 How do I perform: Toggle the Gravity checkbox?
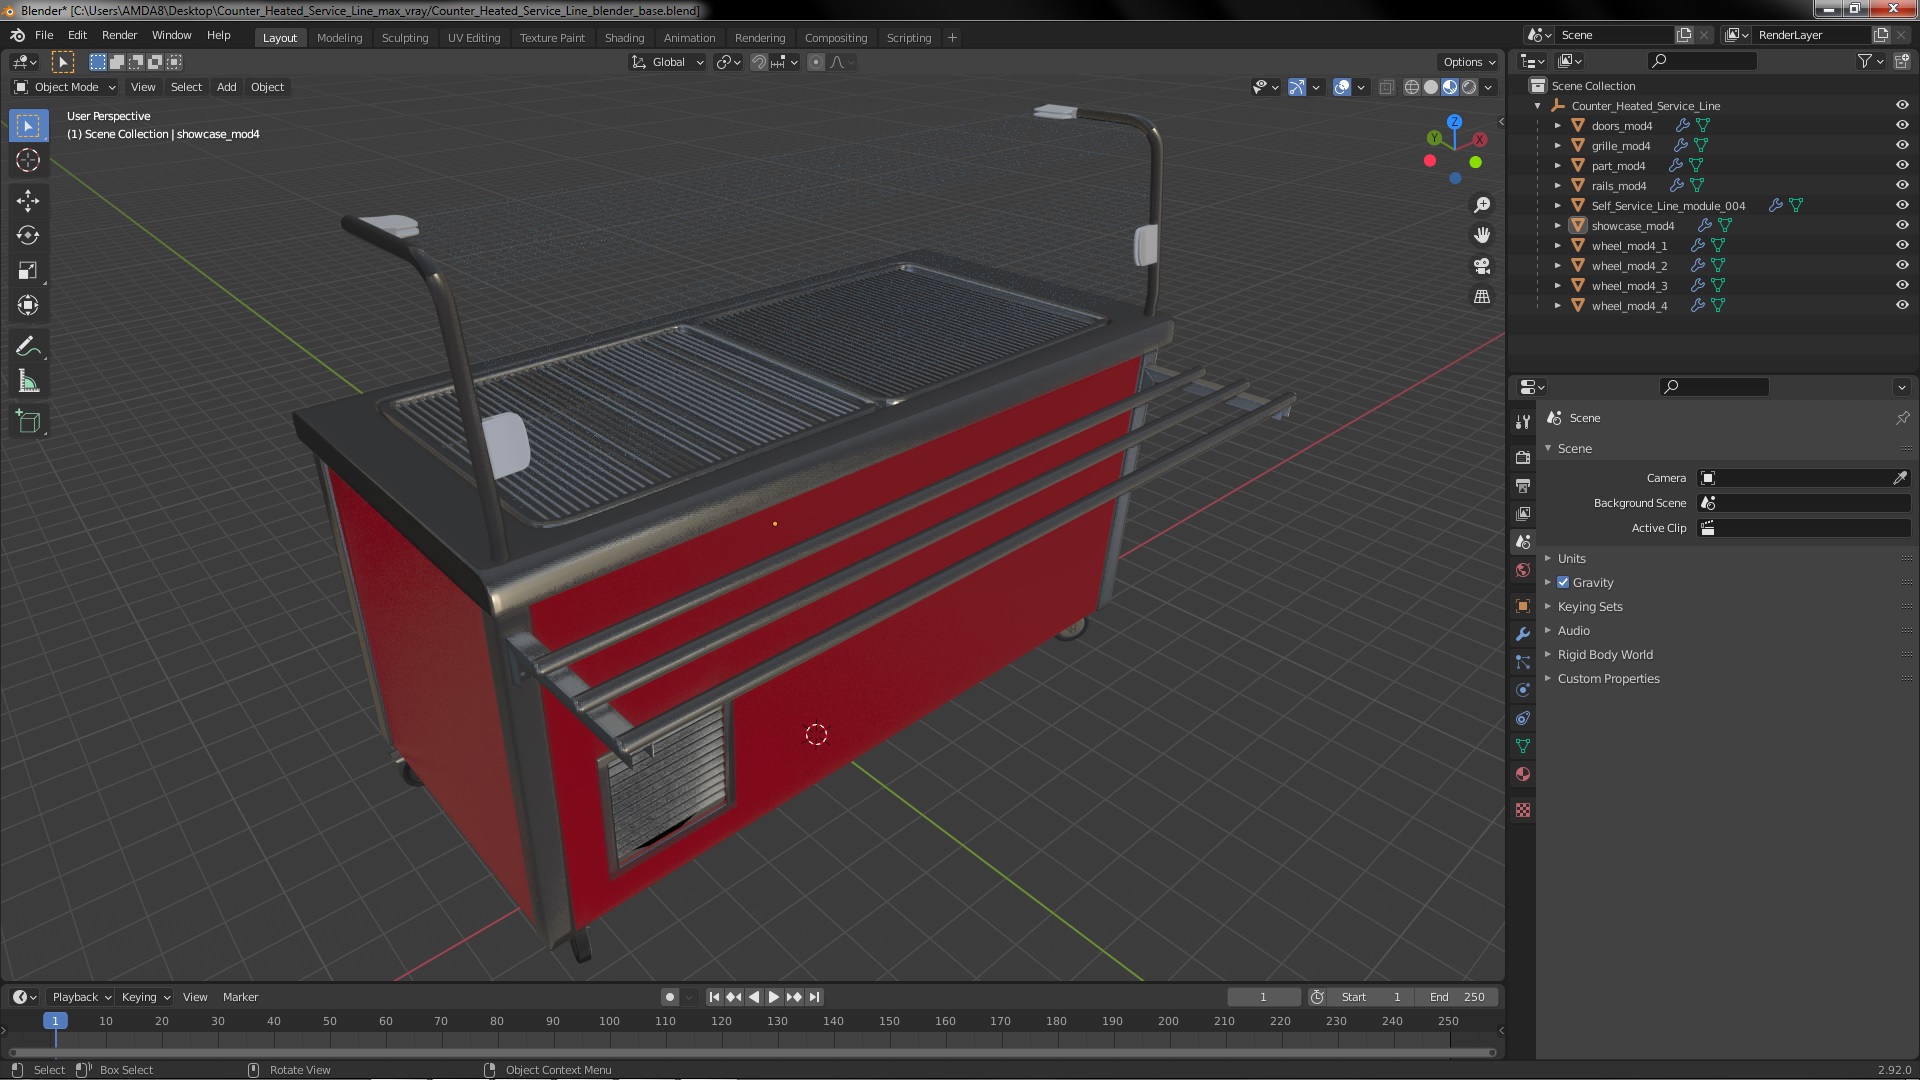tap(1563, 582)
